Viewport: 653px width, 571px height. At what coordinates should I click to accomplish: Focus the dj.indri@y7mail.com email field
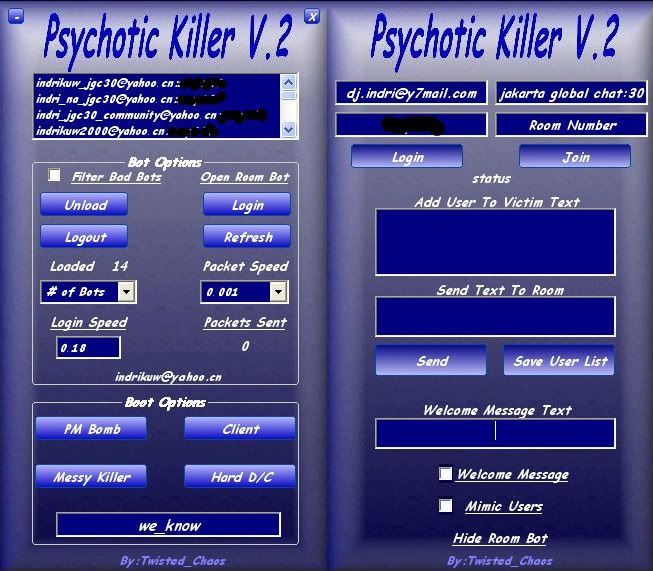pos(411,93)
